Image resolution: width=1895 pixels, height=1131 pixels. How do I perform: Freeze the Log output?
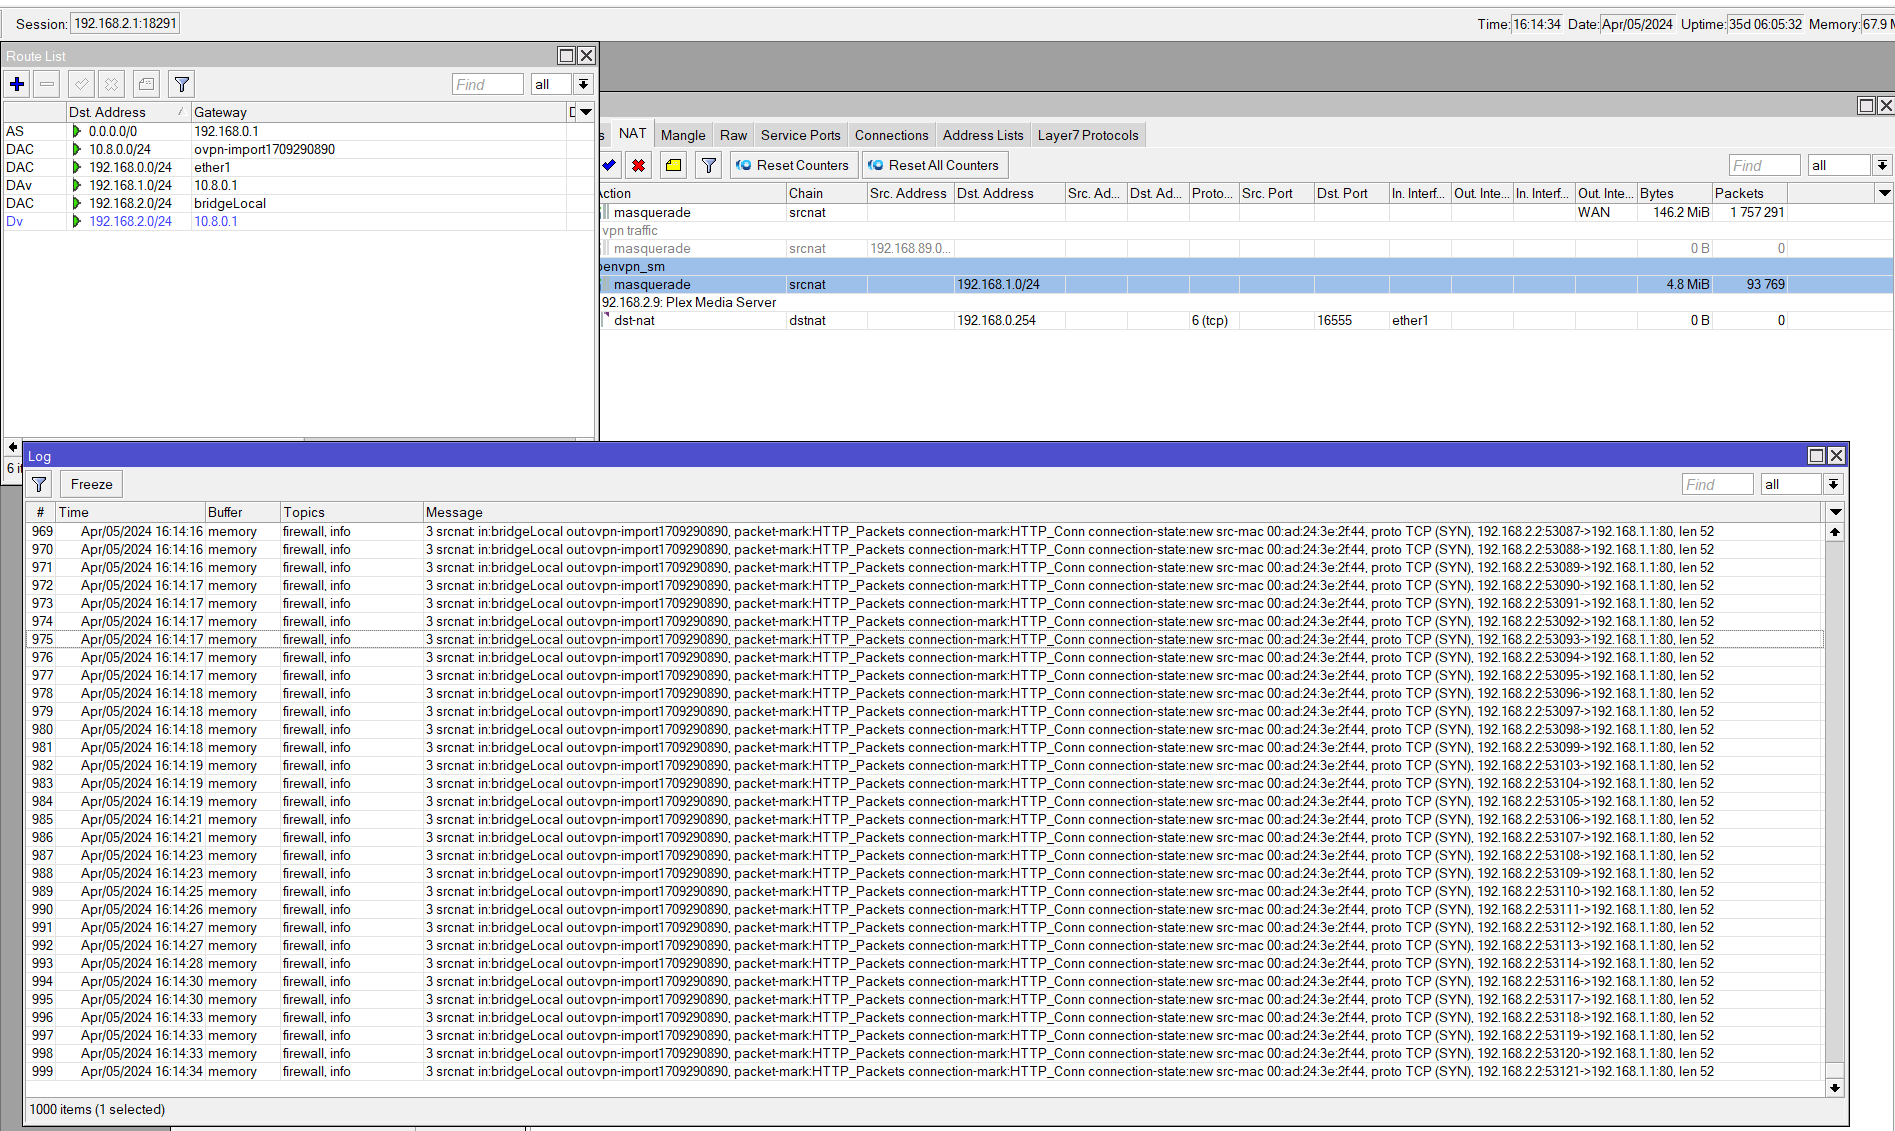pyautogui.click(x=91, y=484)
